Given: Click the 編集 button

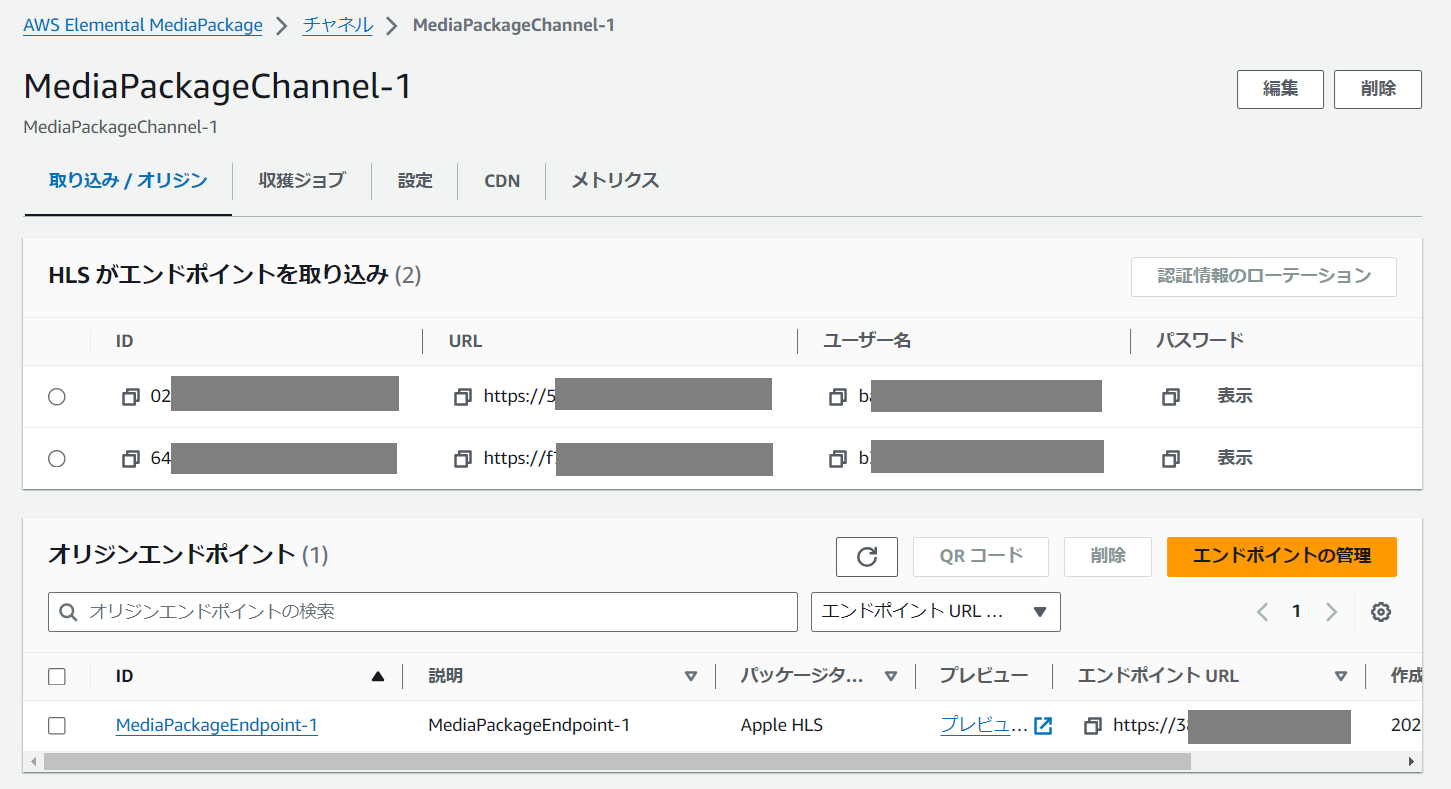Looking at the screenshot, I should [x=1281, y=89].
